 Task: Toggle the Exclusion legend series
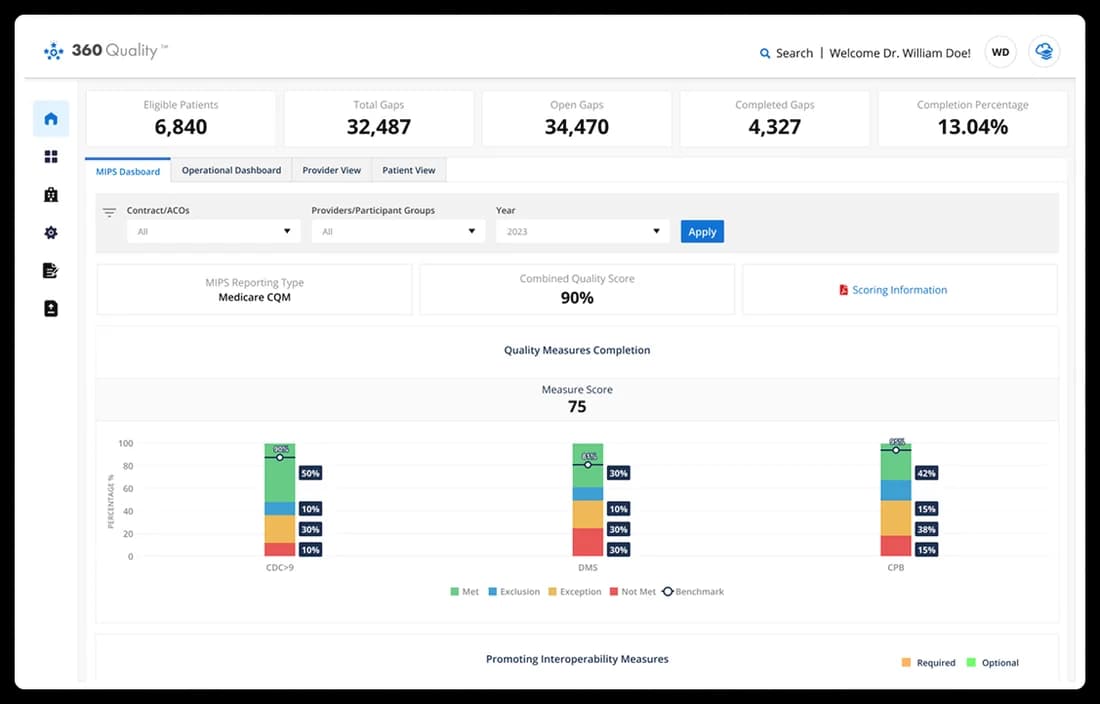(x=514, y=592)
